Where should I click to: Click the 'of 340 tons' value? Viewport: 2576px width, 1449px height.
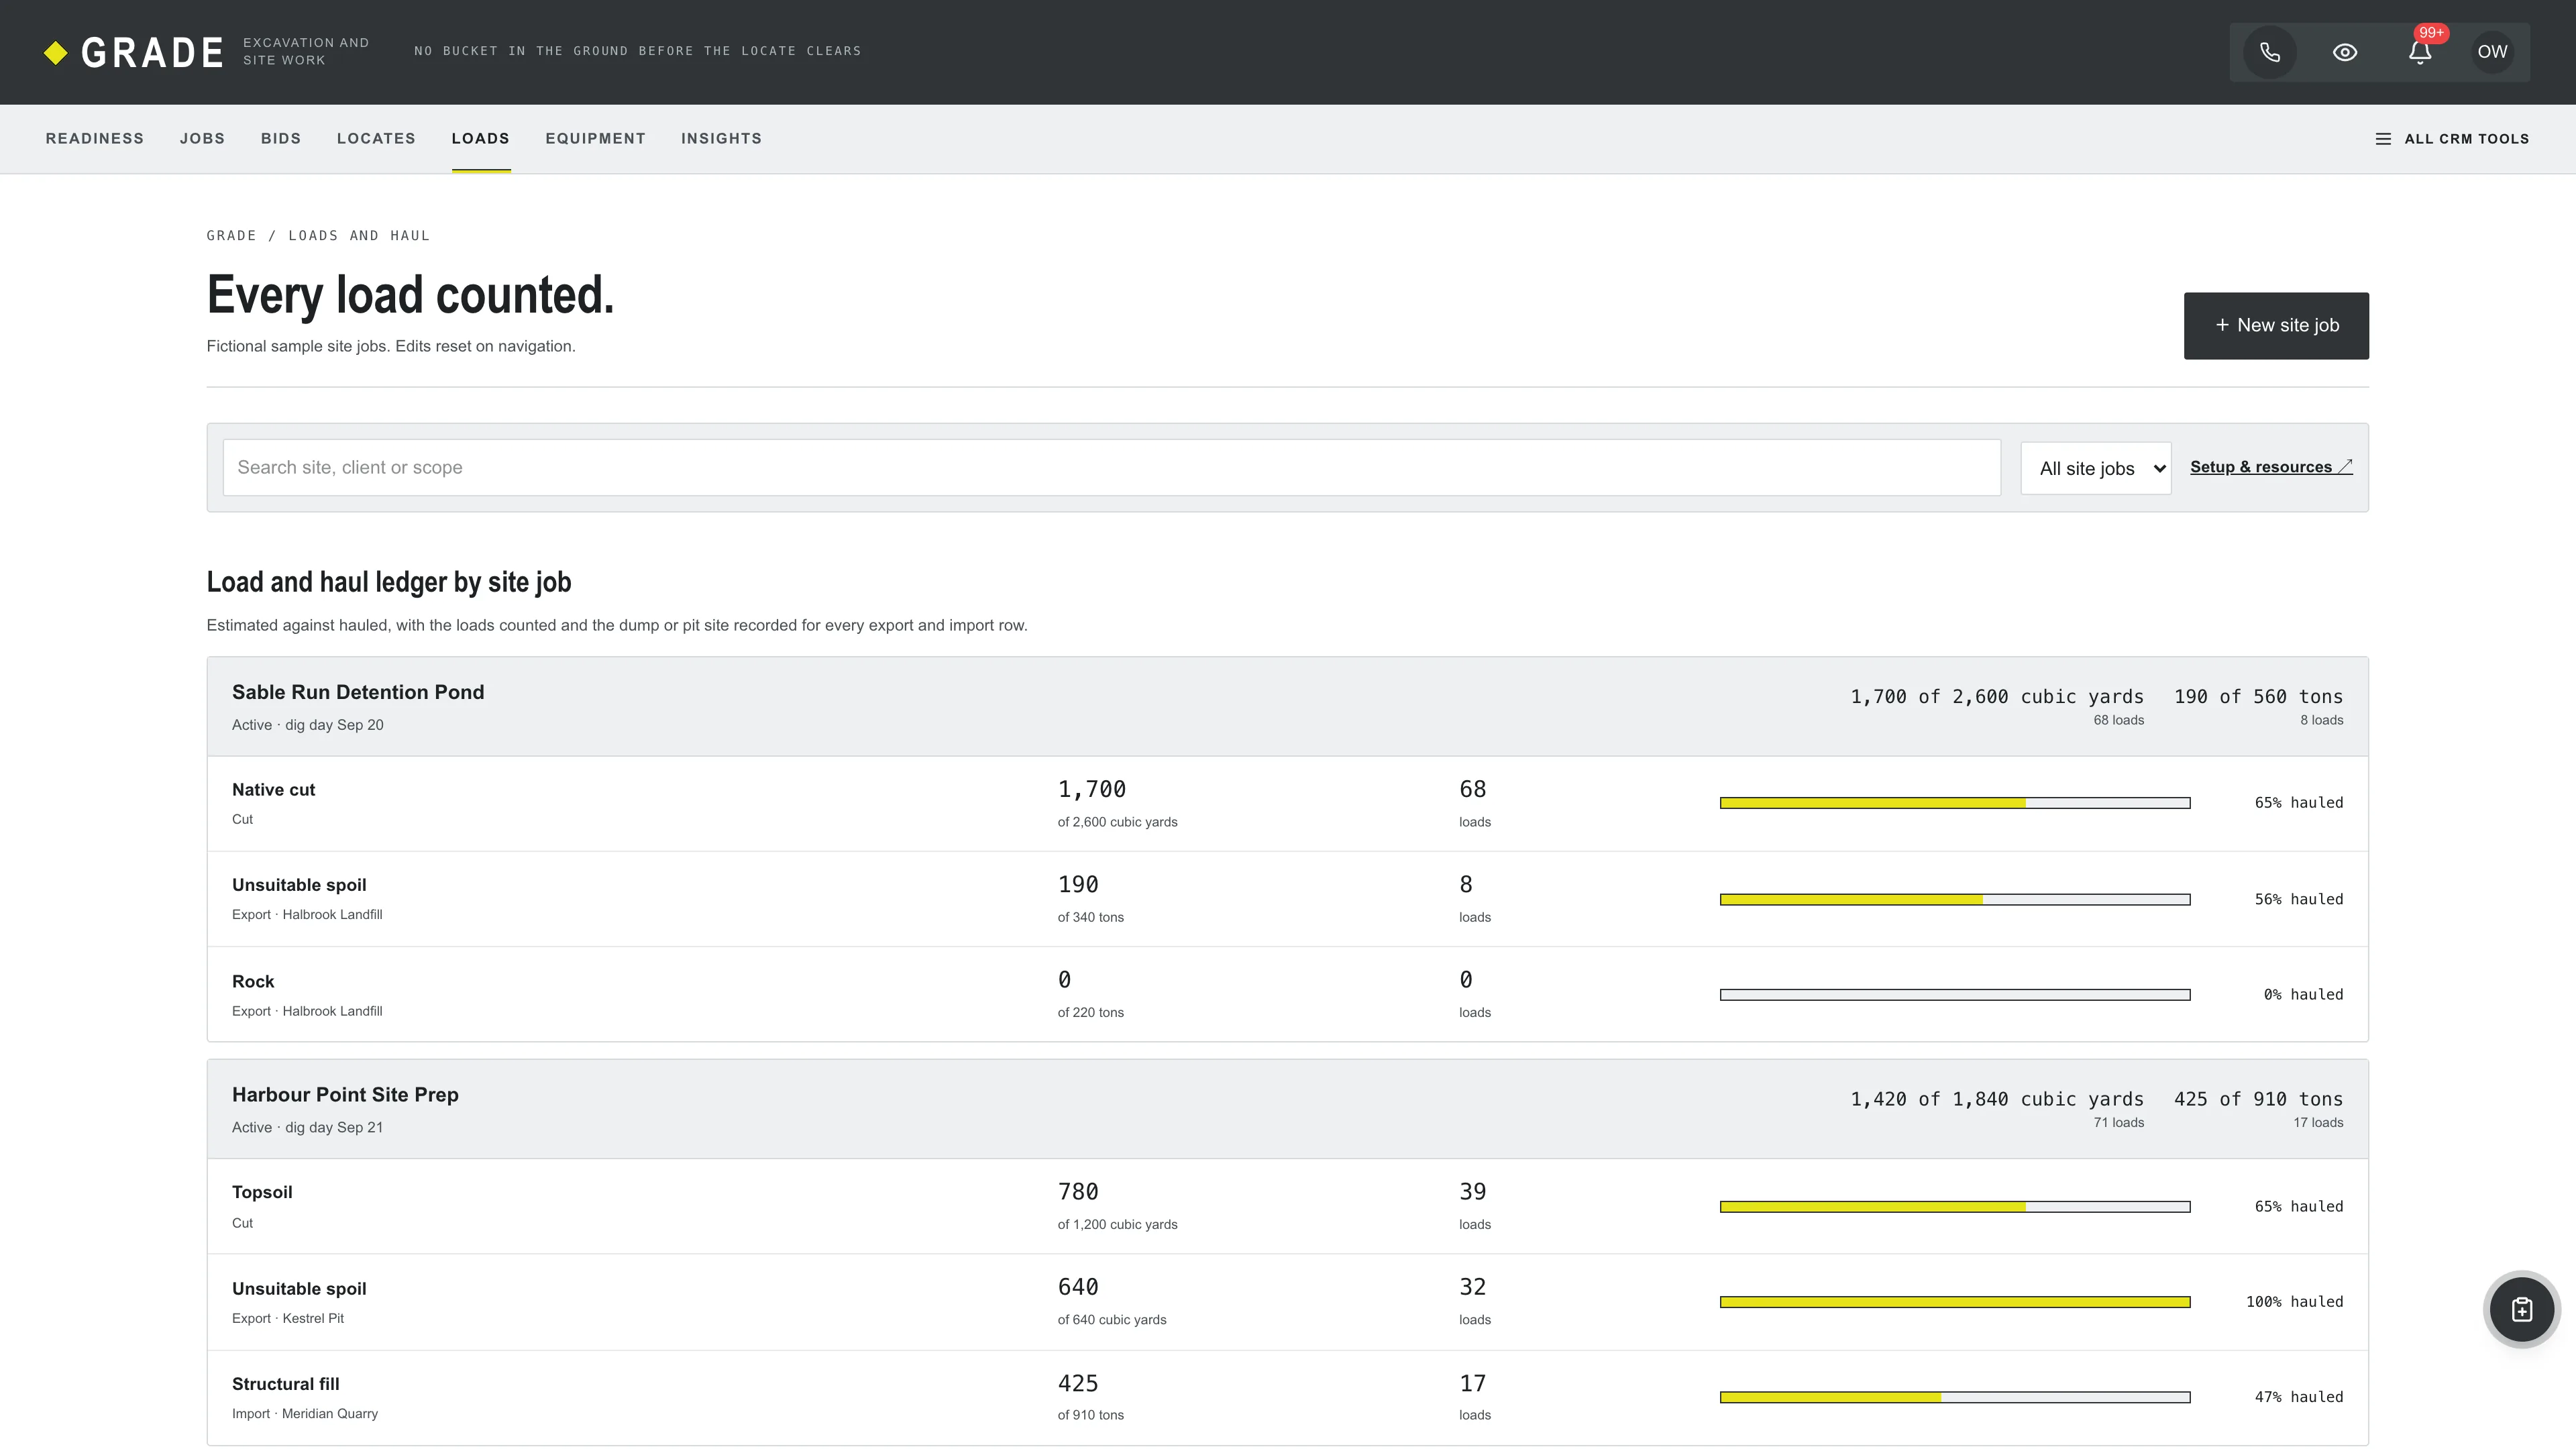(1090, 917)
